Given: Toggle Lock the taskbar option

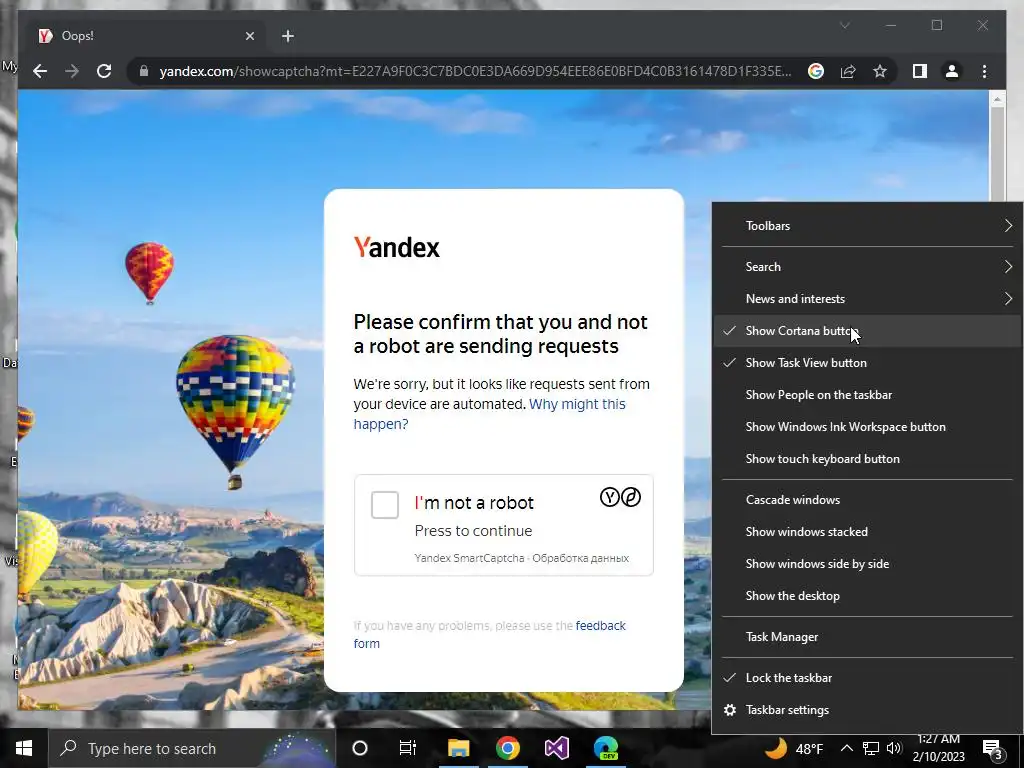Looking at the screenshot, I should click(x=867, y=678).
